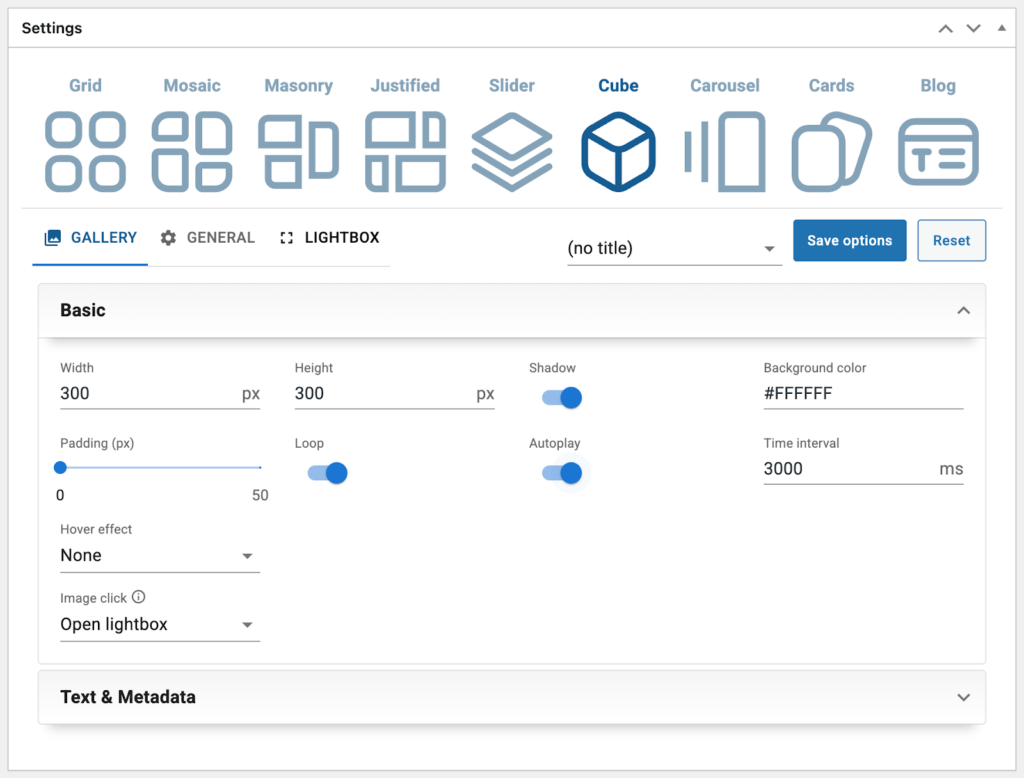Select the Blog layout icon
The height and width of the screenshot is (778, 1024).
pos(938,151)
